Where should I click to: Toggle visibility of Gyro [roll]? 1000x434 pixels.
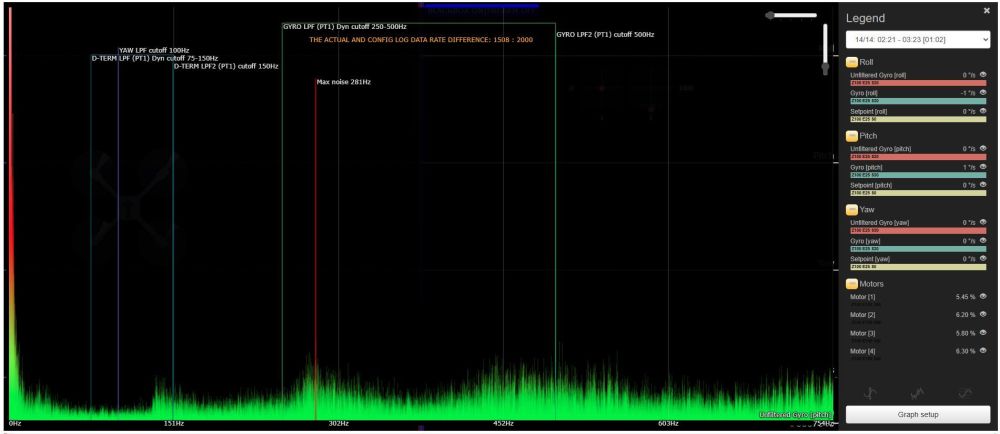[983, 93]
